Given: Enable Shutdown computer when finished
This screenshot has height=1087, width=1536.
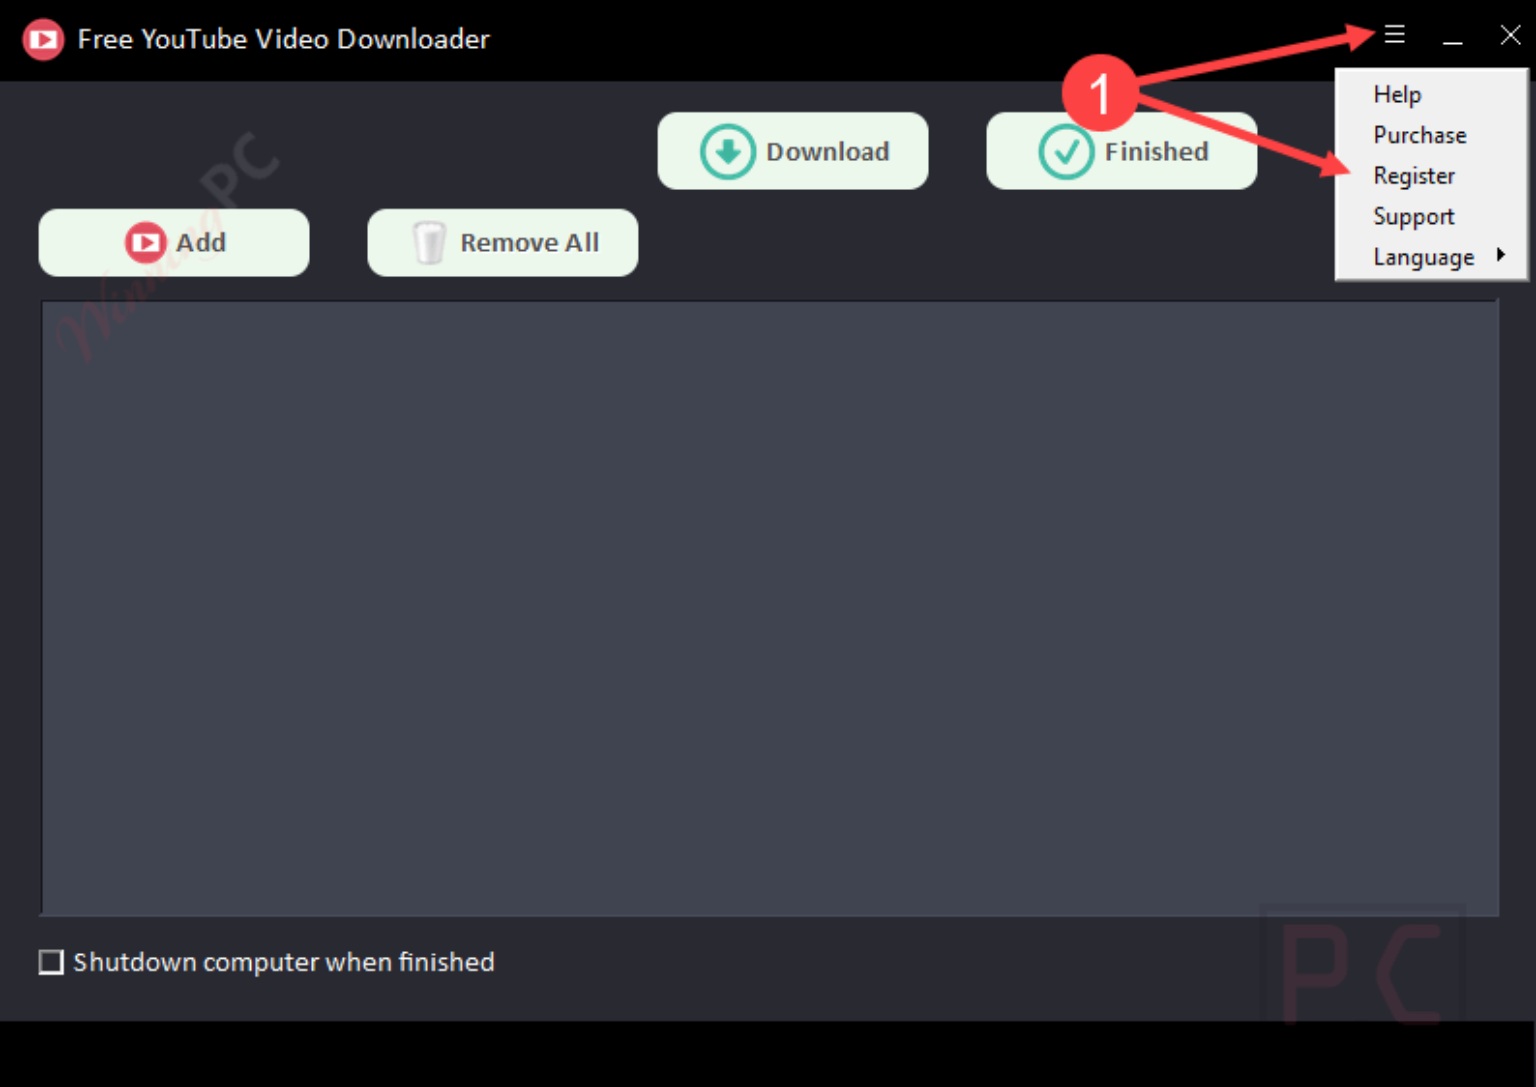Looking at the screenshot, I should (51, 962).
